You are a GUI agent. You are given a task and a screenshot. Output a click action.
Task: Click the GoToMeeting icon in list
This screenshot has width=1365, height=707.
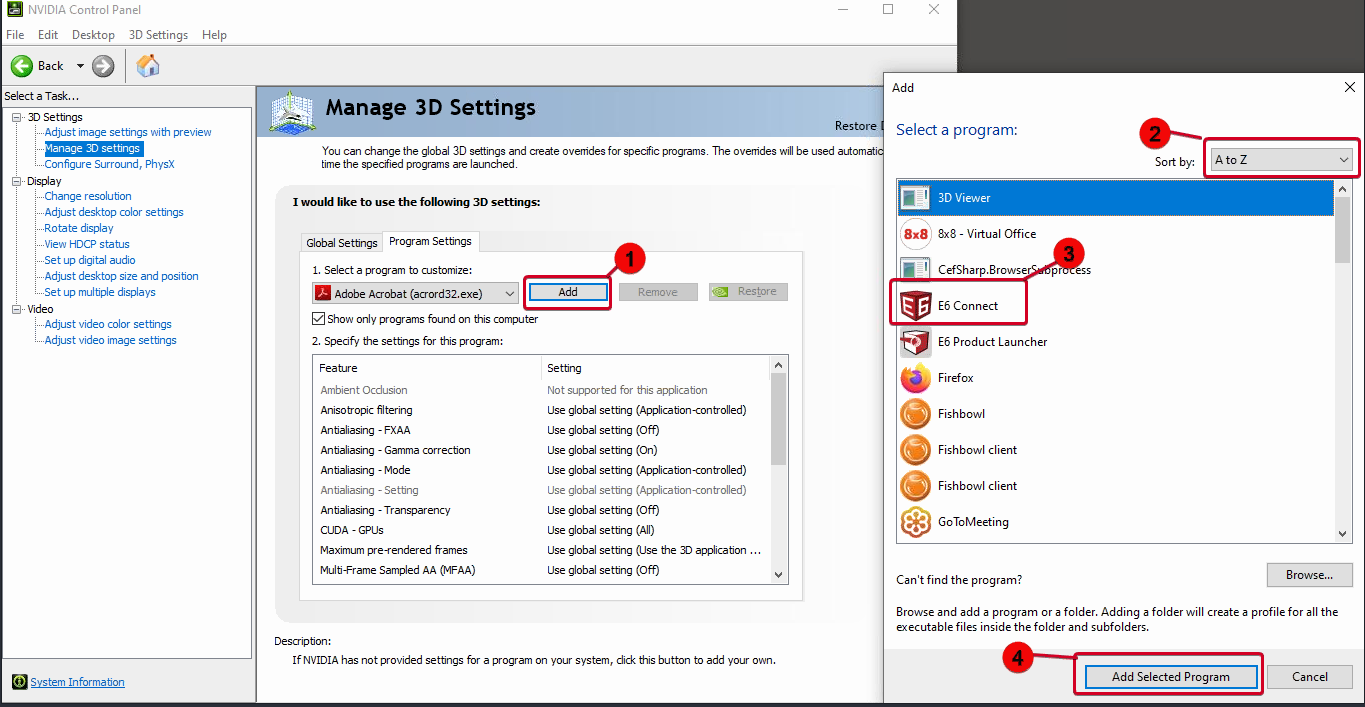point(915,522)
